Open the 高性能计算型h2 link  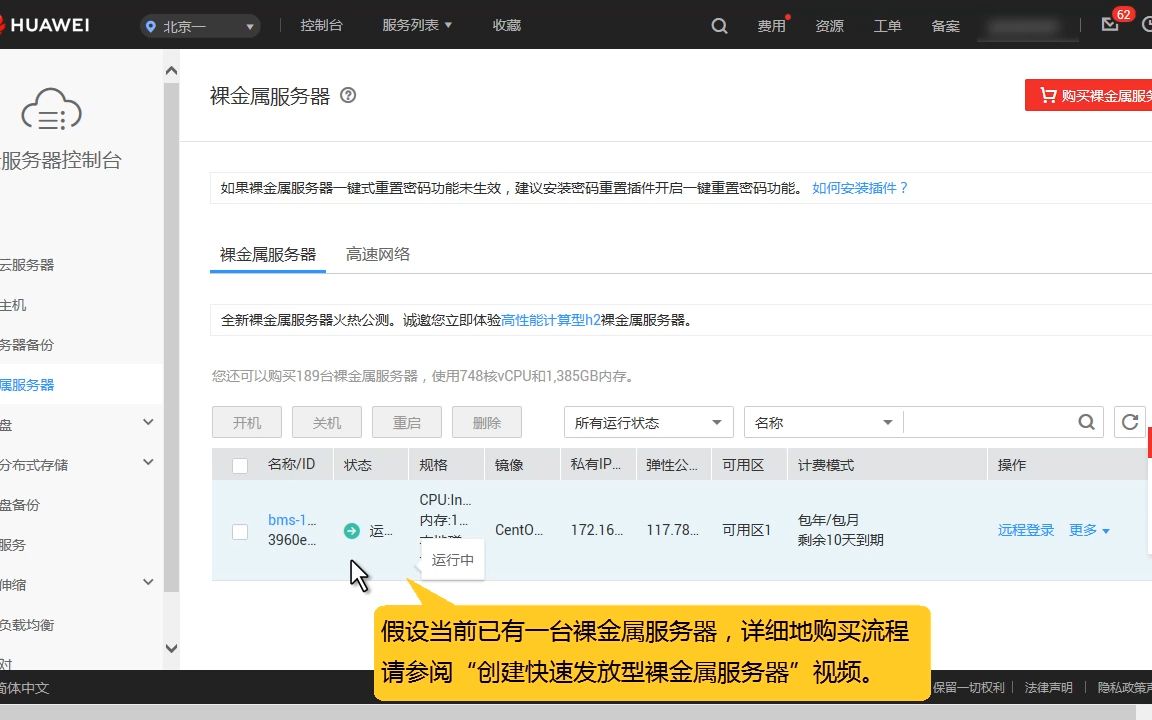pos(551,320)
